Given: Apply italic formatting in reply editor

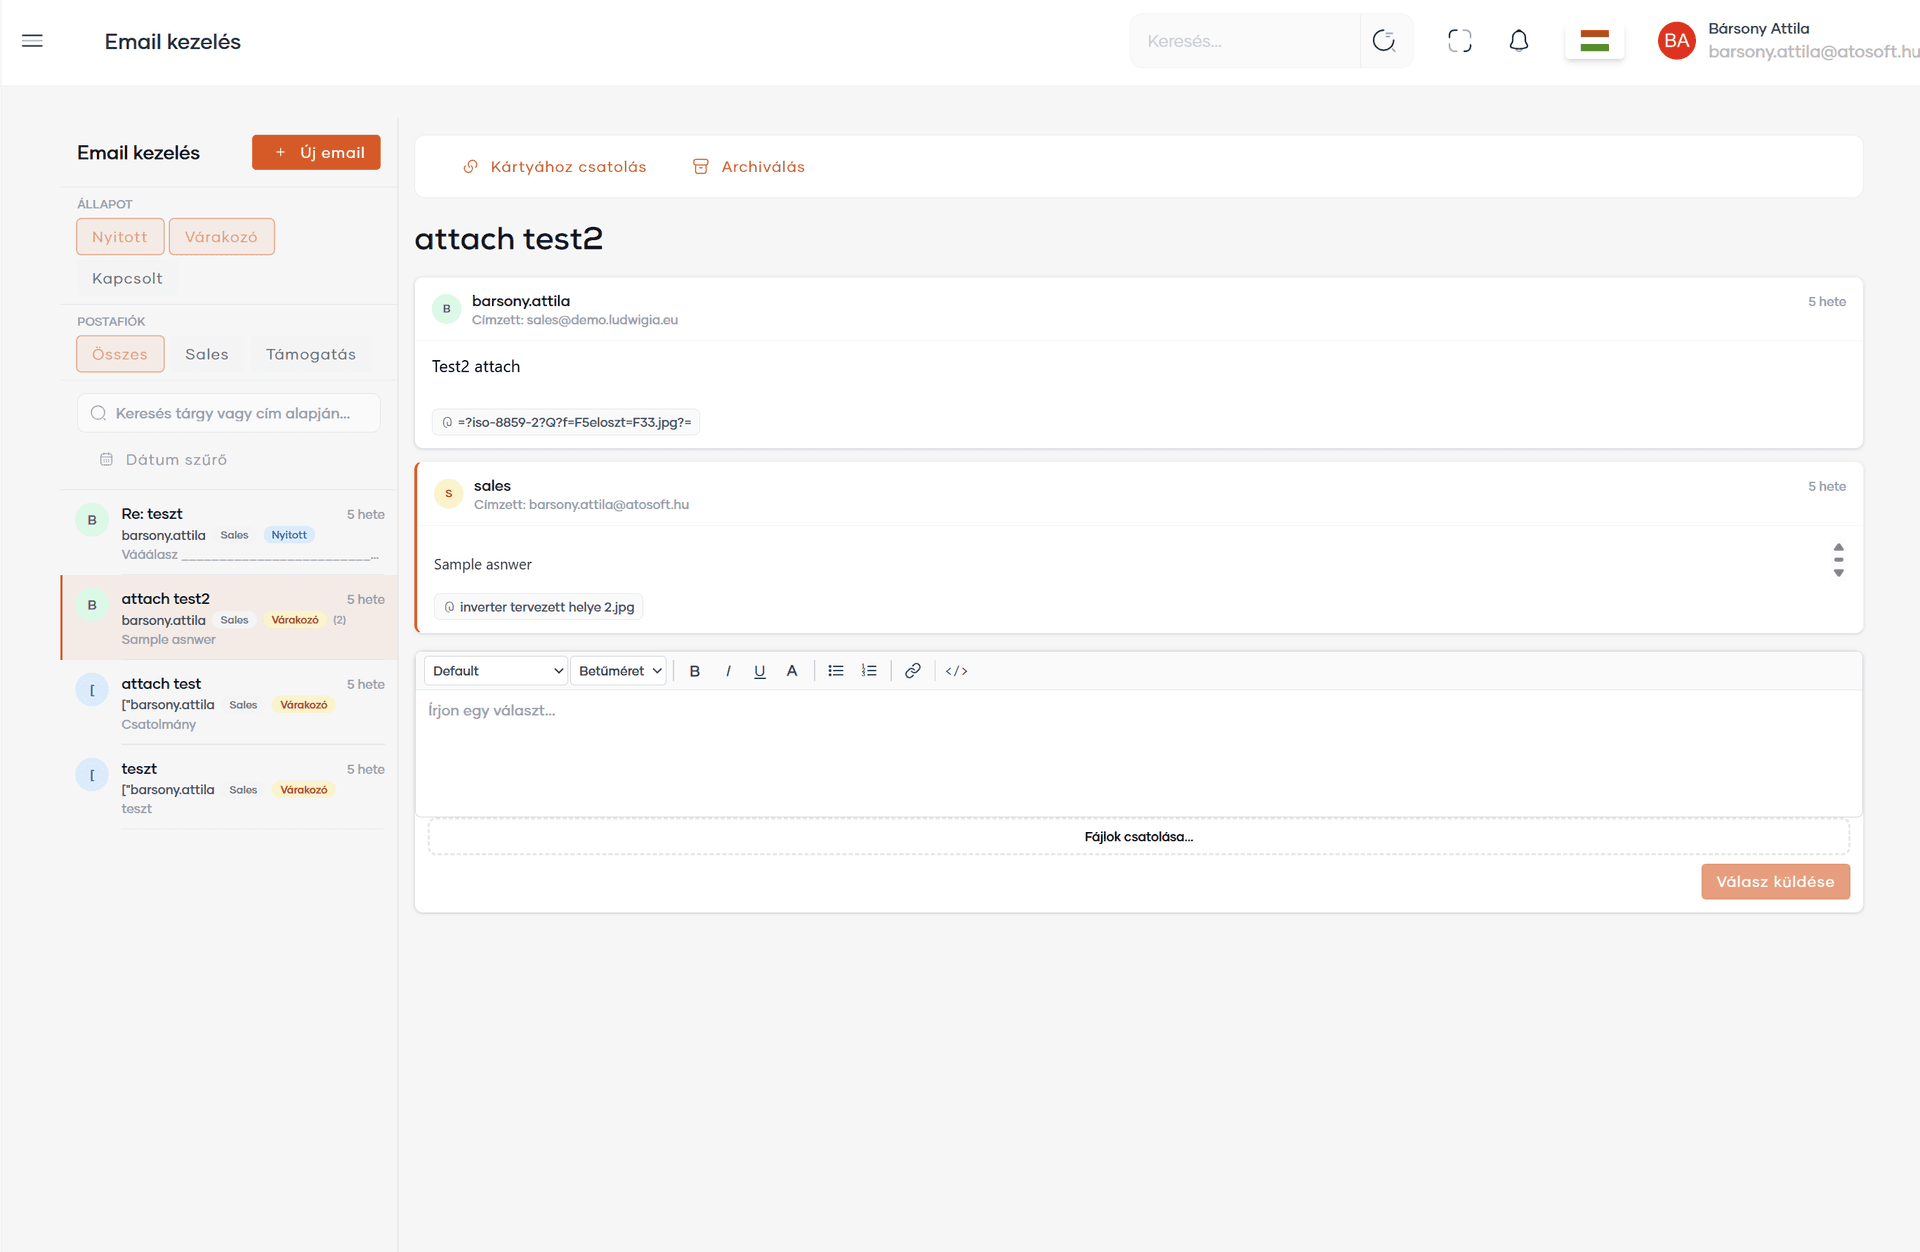Looking at the screenshot, I should coord(727,671).
